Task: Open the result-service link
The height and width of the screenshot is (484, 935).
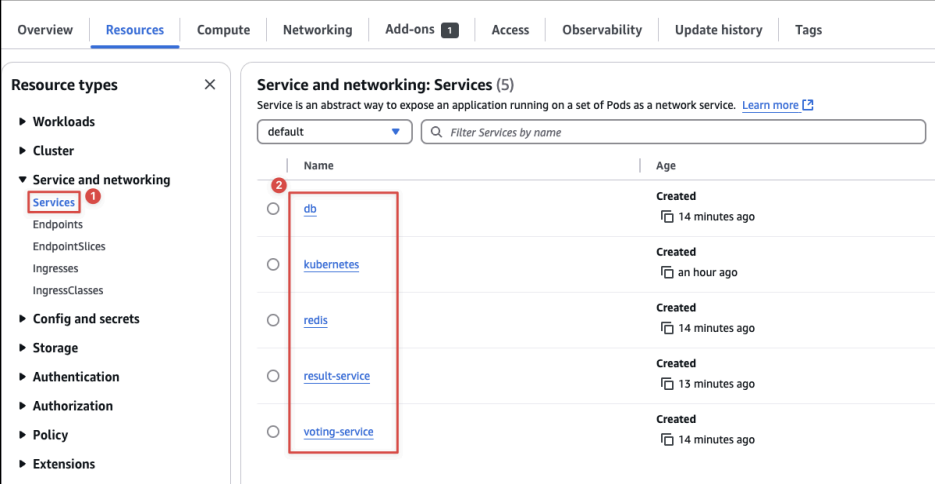Action: pos(337,376)
